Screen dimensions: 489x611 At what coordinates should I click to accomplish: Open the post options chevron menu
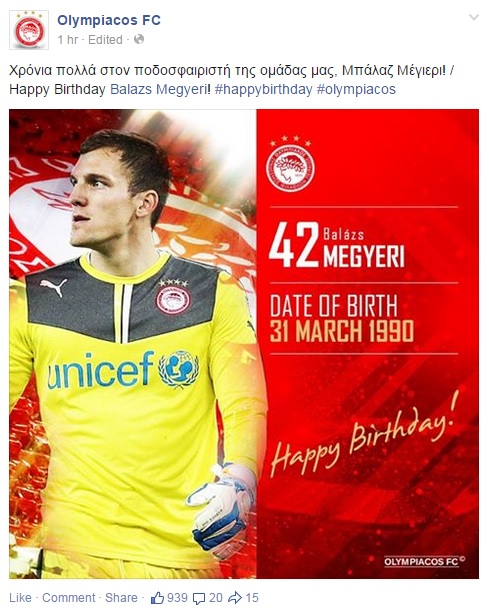coord(474,18)
